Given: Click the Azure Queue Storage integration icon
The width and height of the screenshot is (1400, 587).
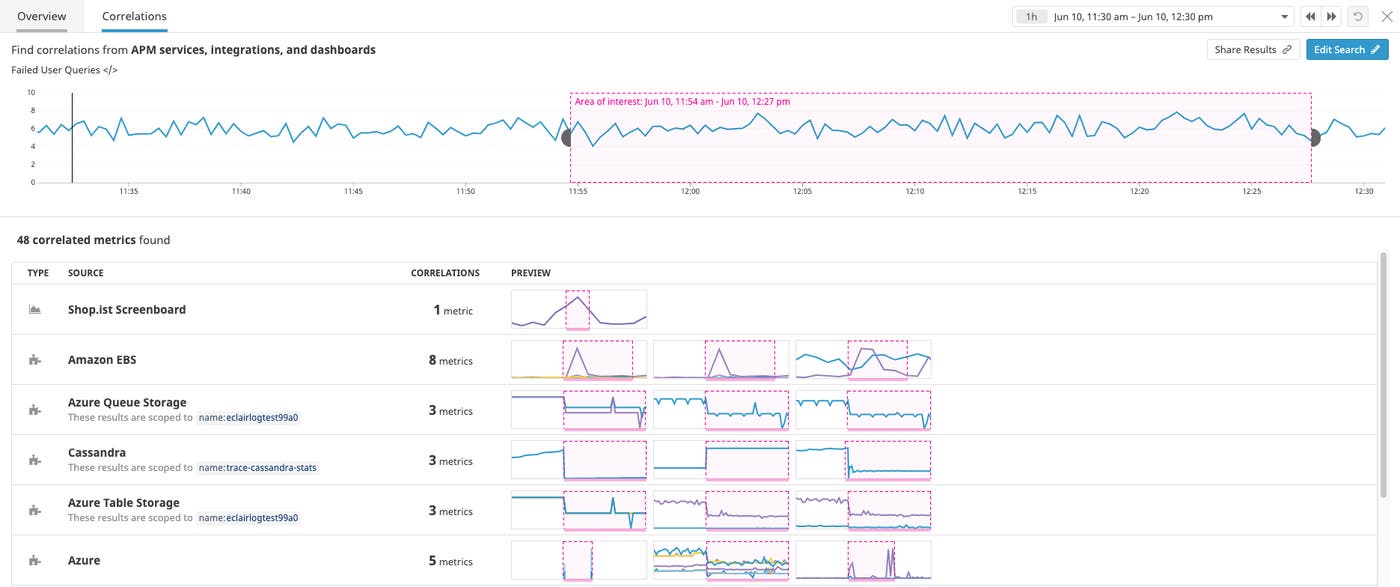Looking at the screenshot, I should tap(34, 409).
